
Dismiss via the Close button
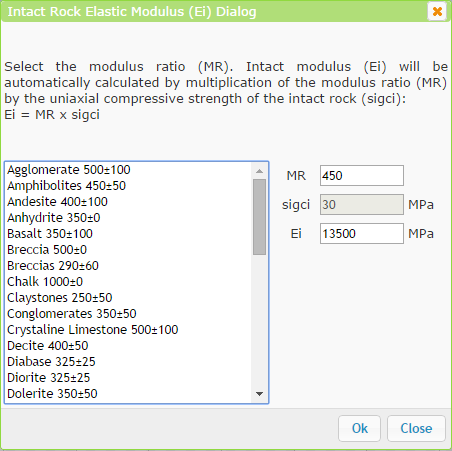416,428
